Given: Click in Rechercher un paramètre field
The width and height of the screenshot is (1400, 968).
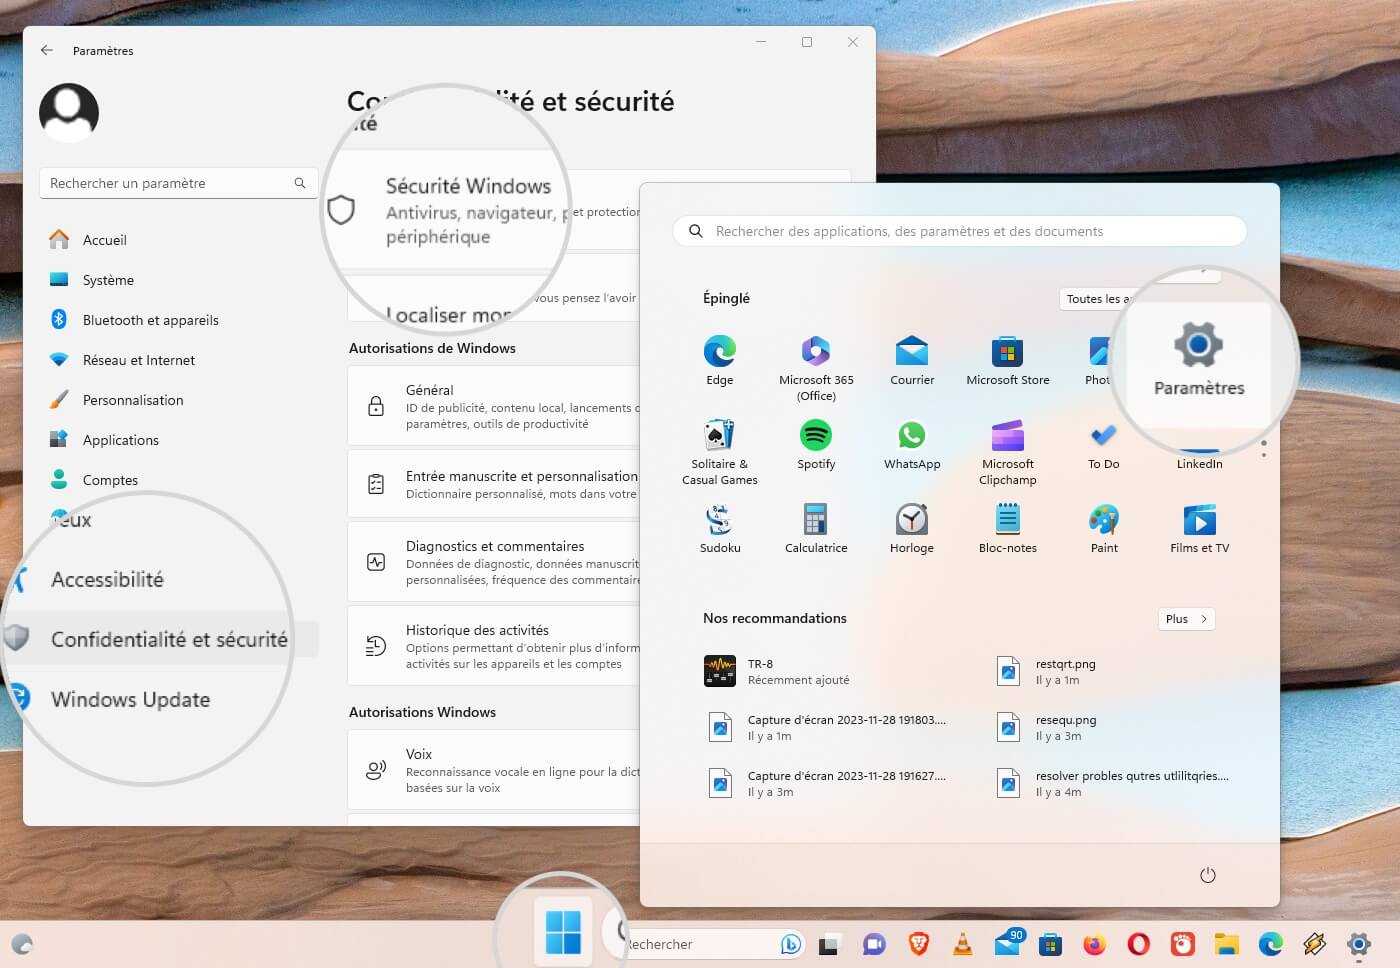Looking at the screenshot, I should [178, 183].
